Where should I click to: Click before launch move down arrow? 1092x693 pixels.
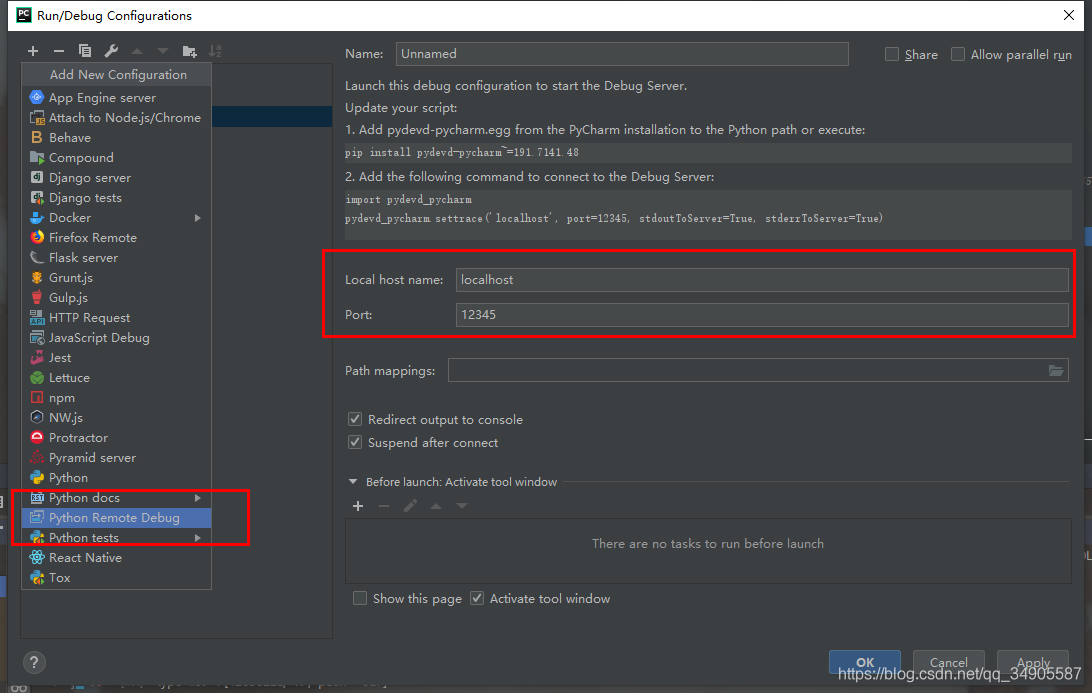[462, 506]
